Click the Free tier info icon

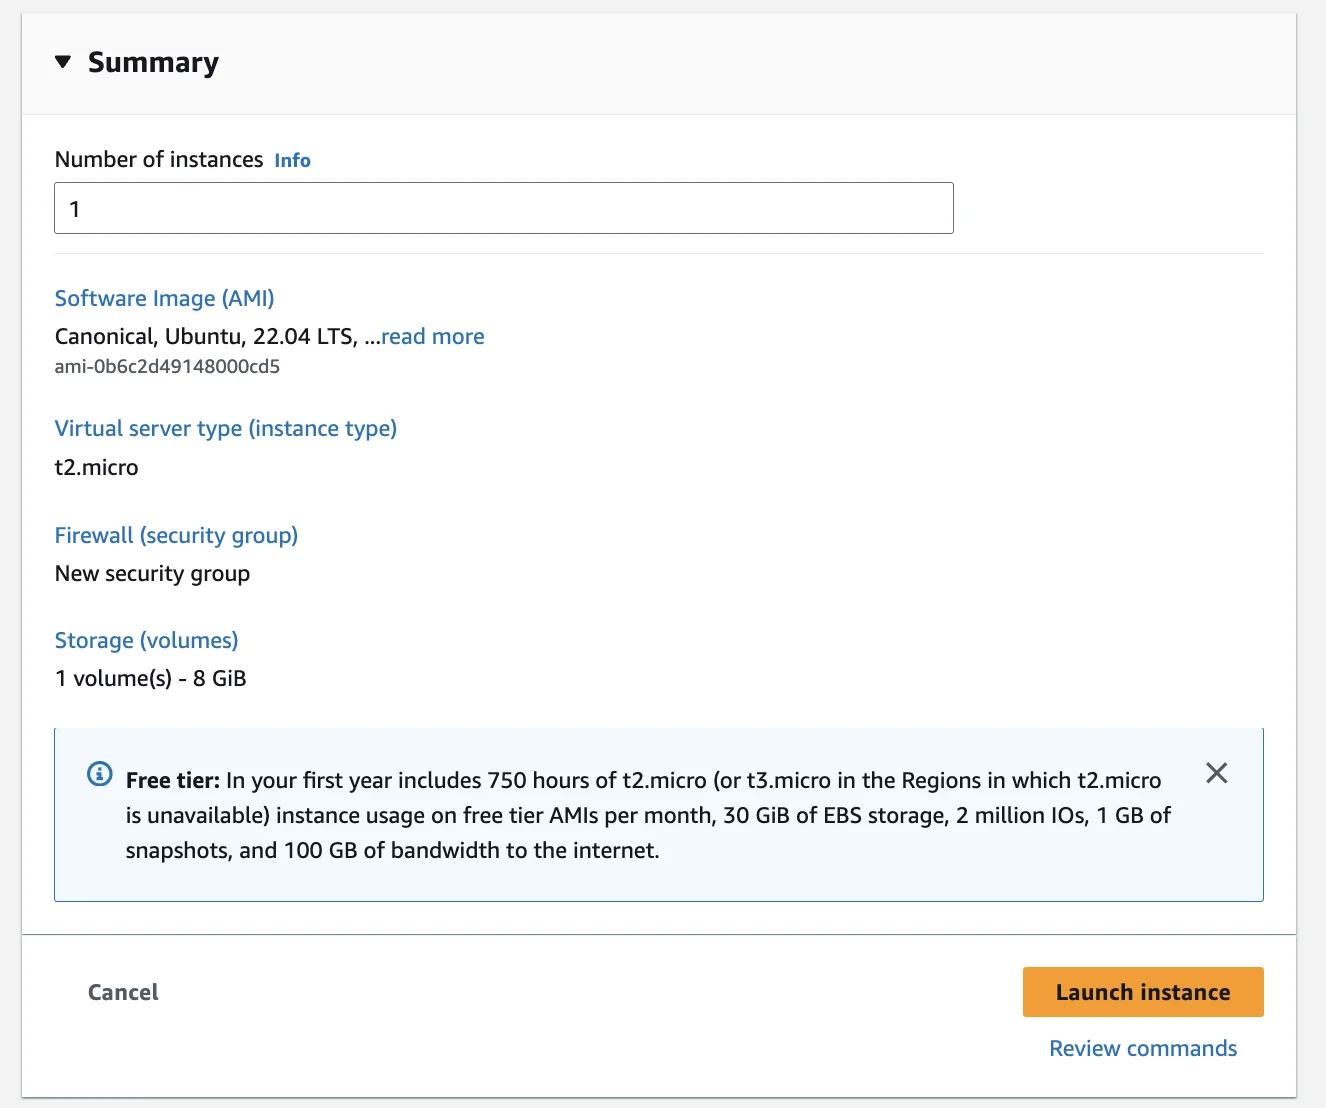(98, 773)
